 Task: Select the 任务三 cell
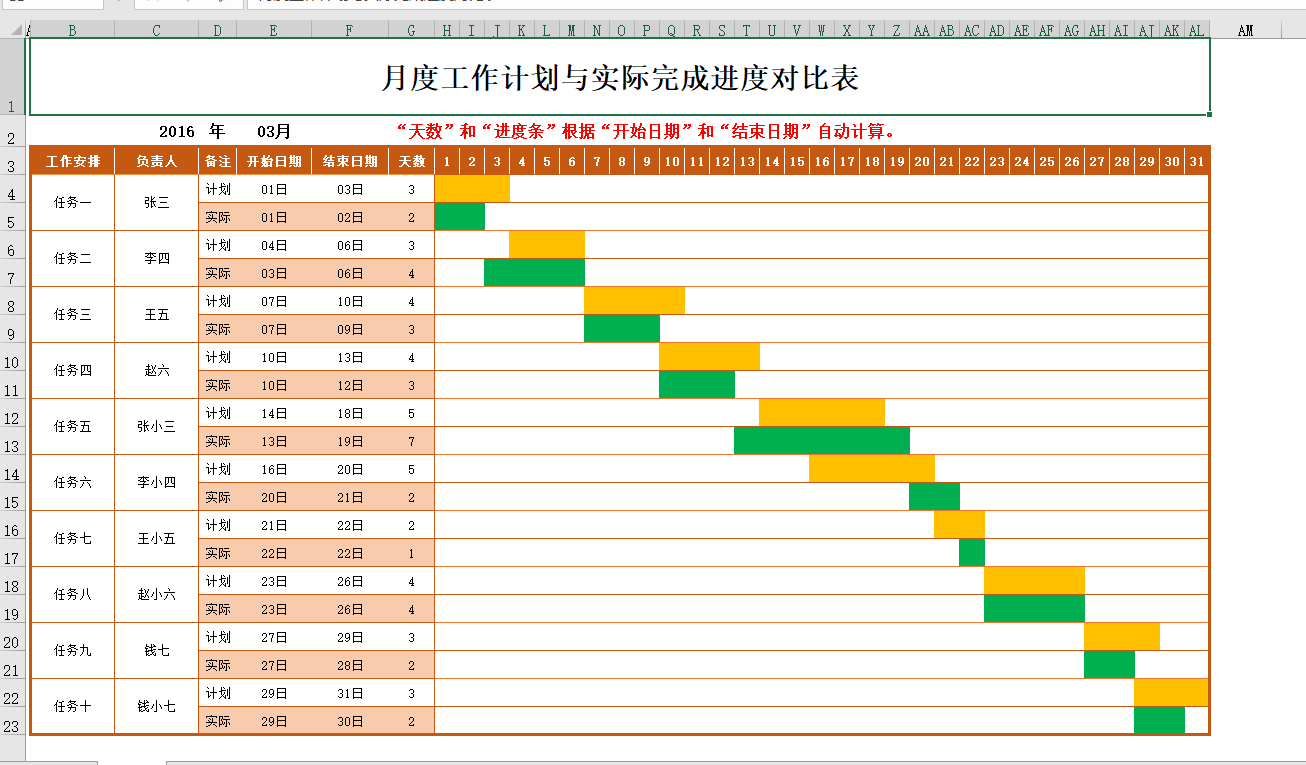(x=73, y=315)
